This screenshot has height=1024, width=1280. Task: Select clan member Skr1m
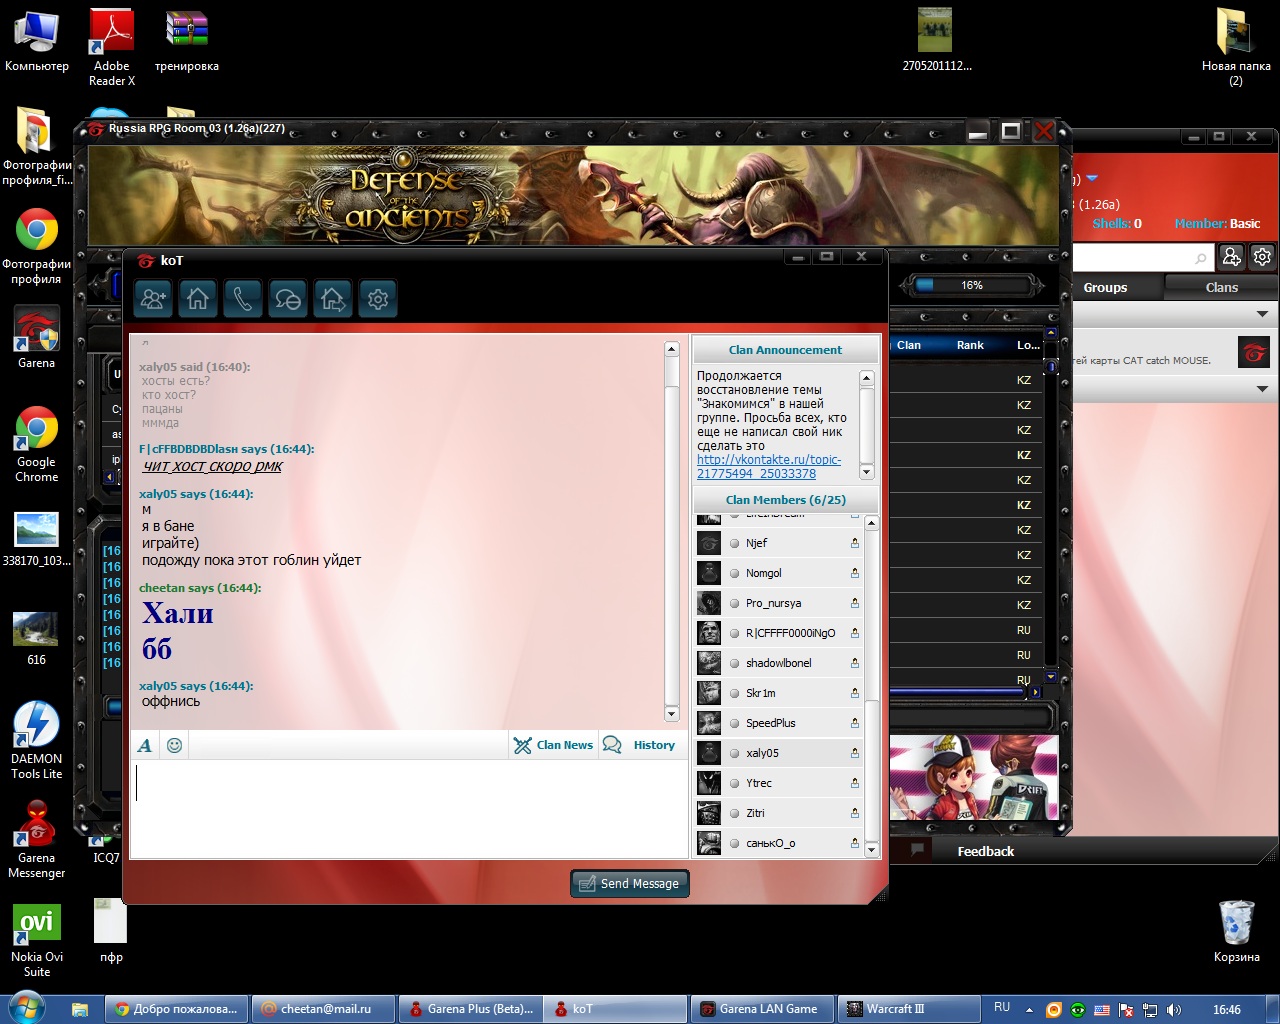(x=779, y=693)
